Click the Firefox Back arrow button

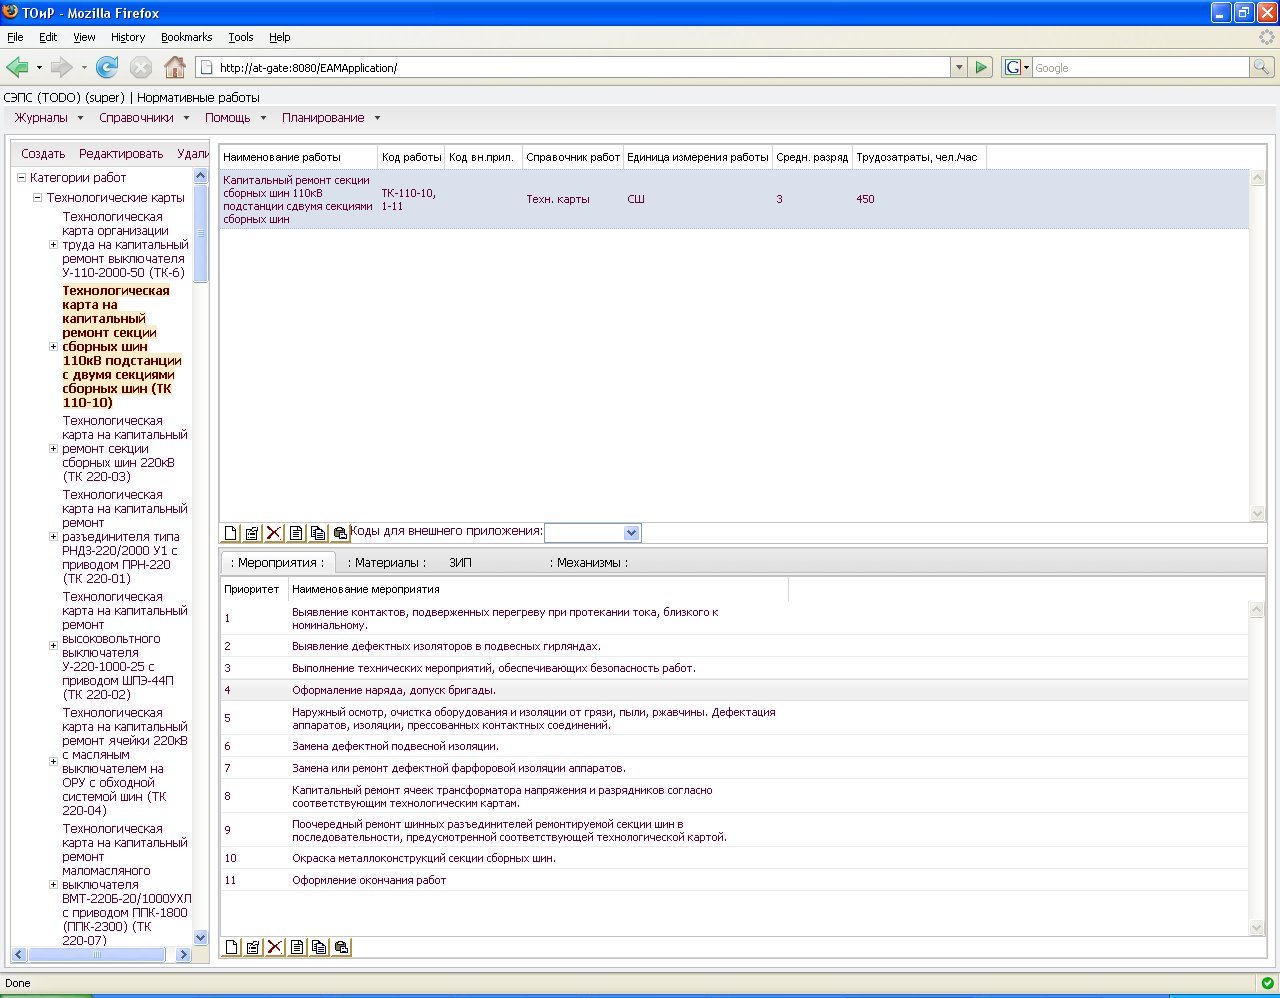click(17, 67)
